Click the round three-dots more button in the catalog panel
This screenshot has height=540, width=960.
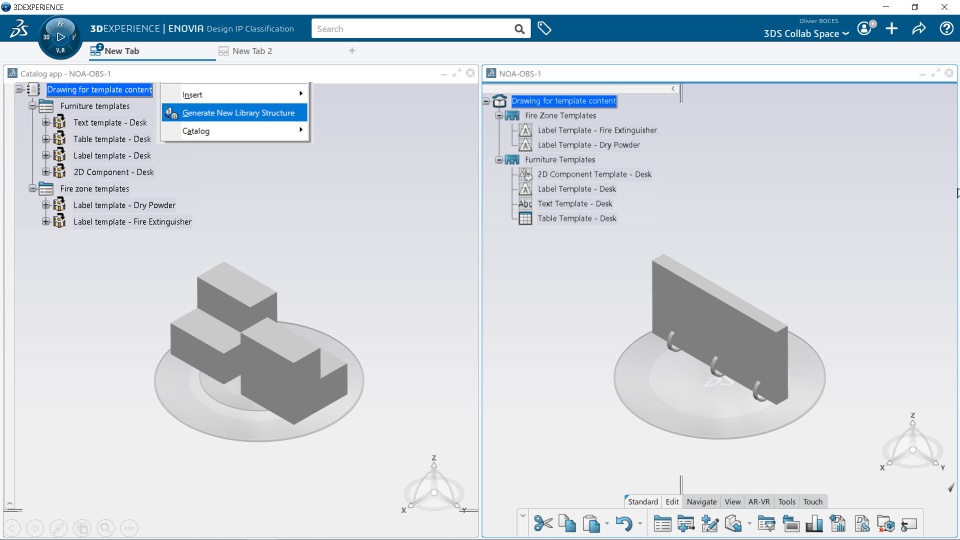[129, 528]
